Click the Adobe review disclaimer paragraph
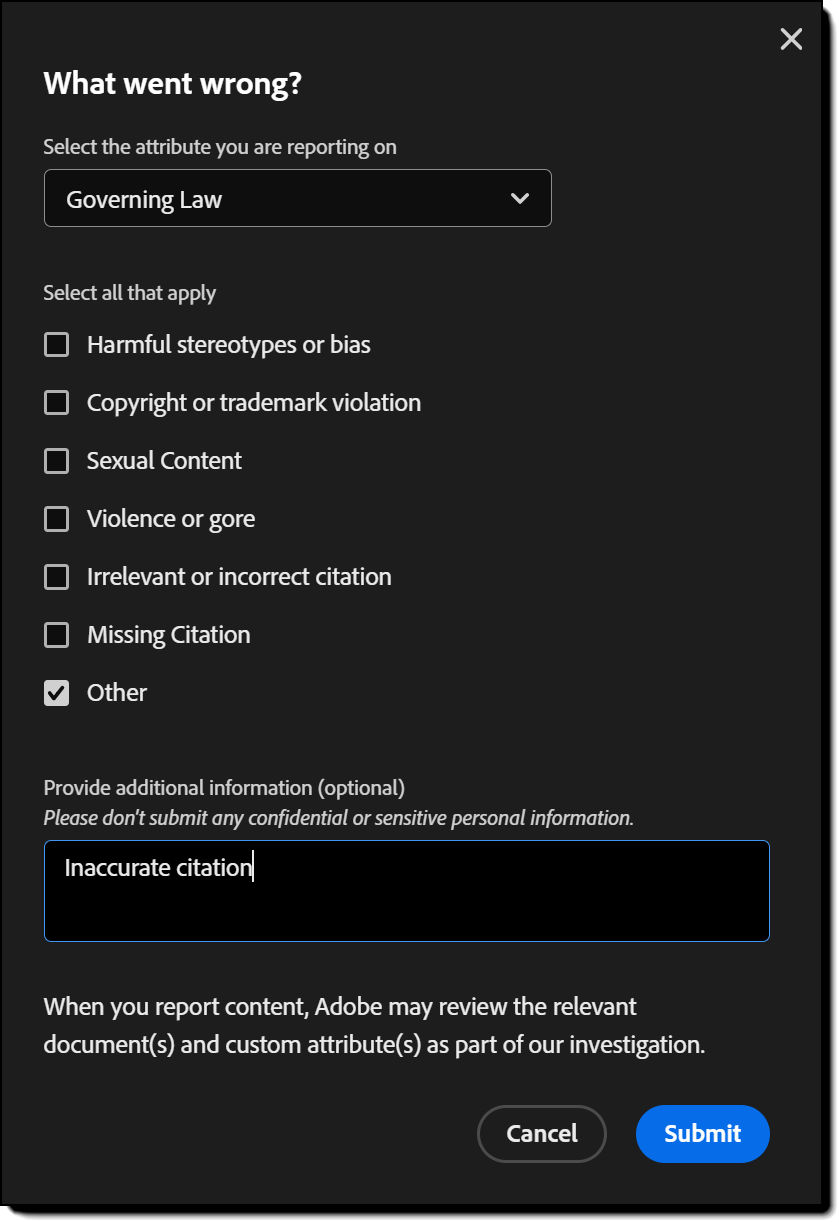The image size is (839, 1222). point(374,1025)
